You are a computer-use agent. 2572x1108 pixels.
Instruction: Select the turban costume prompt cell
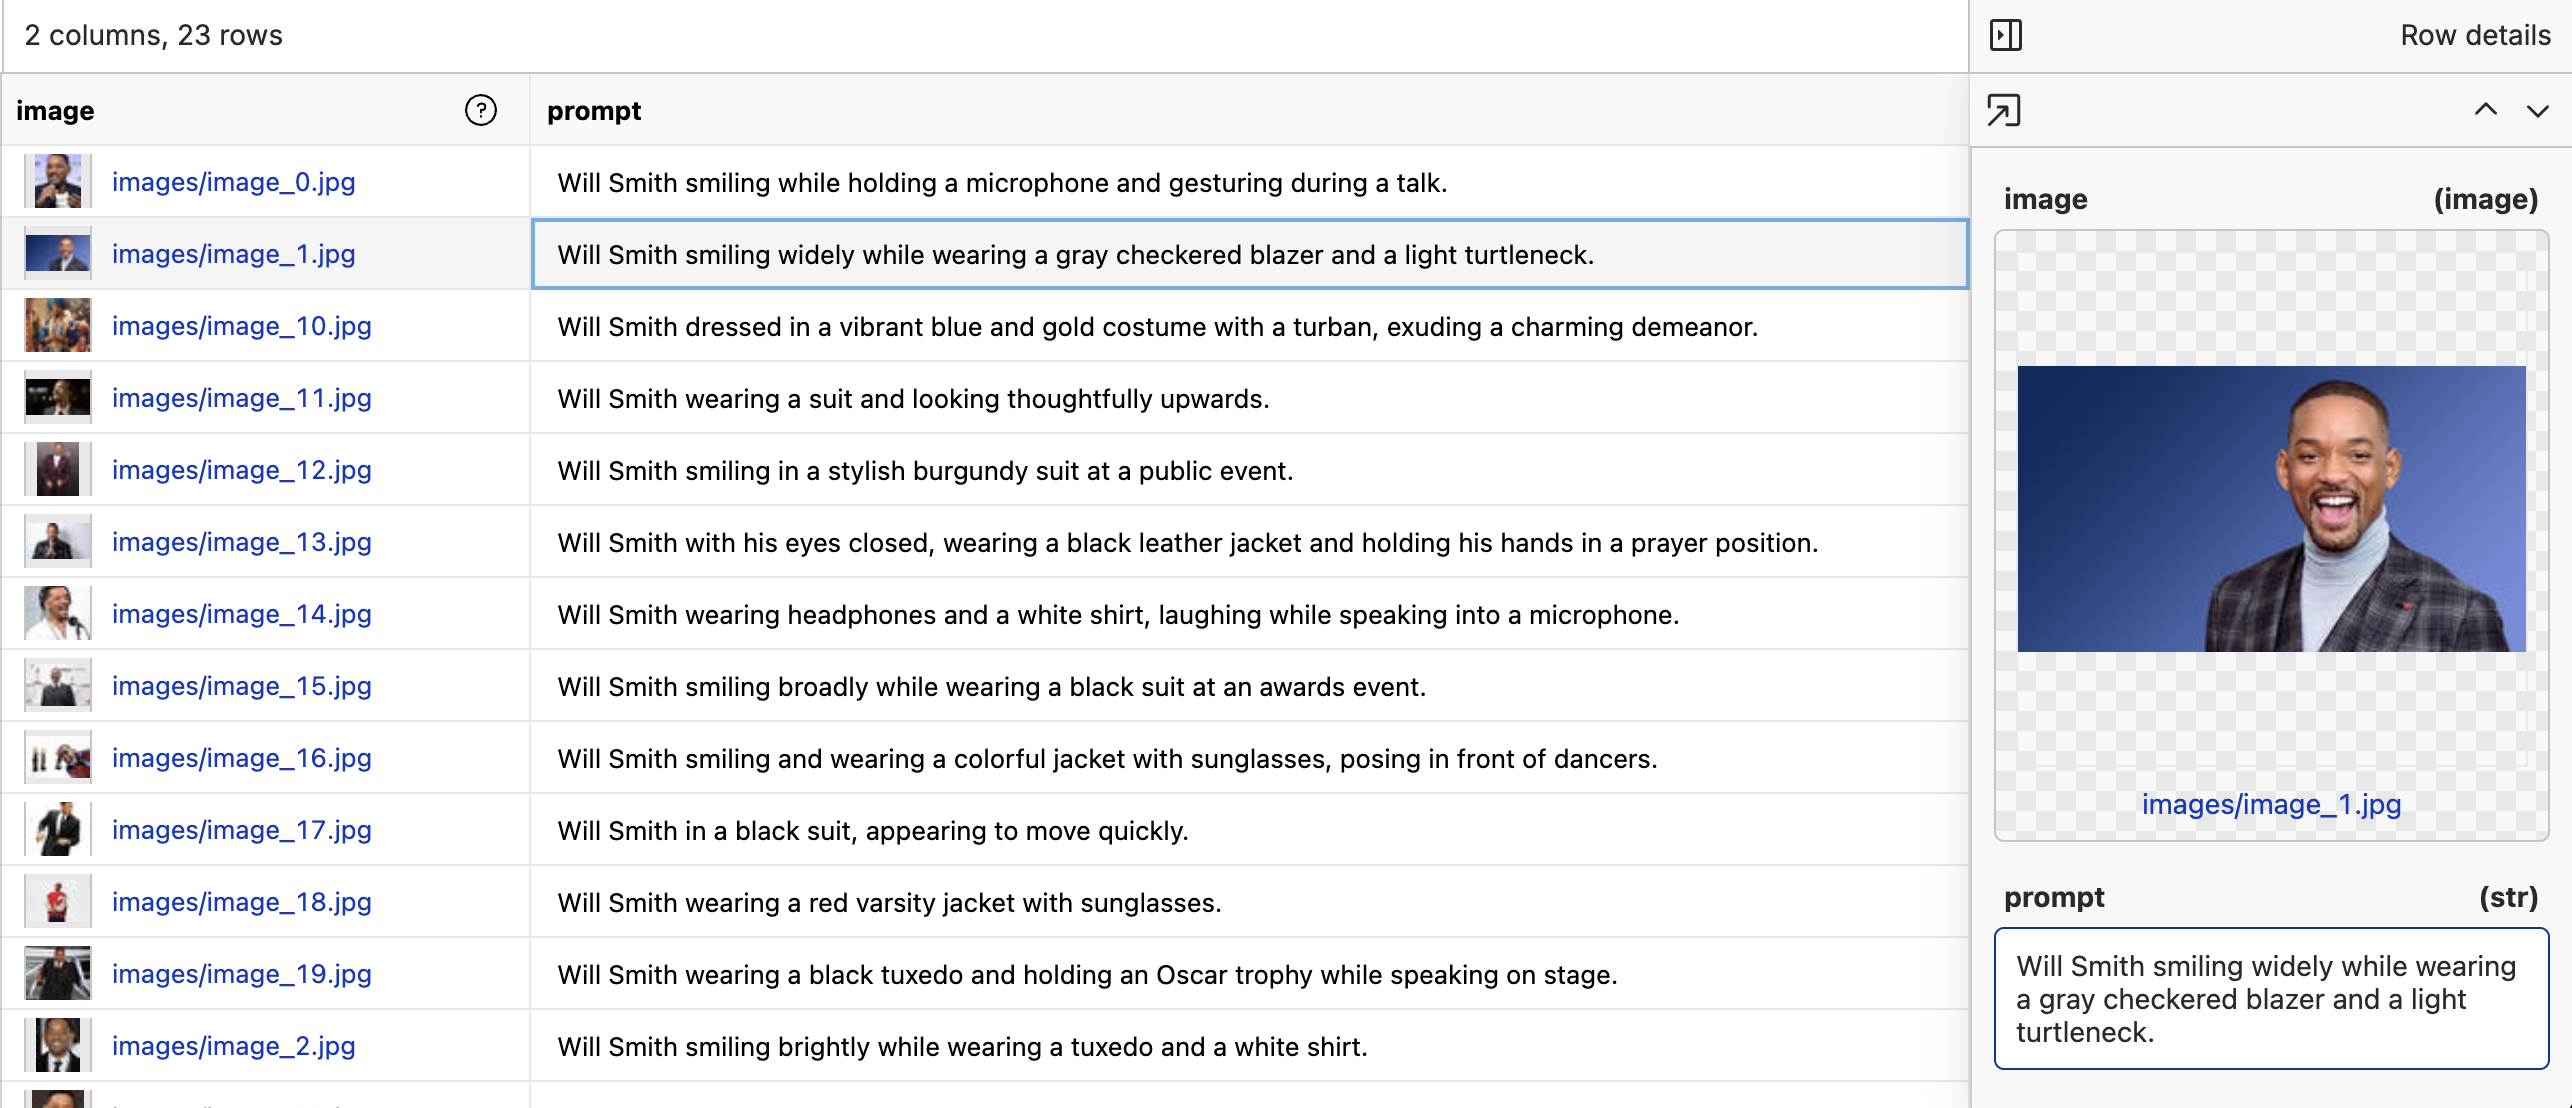tap(1156, 327)
